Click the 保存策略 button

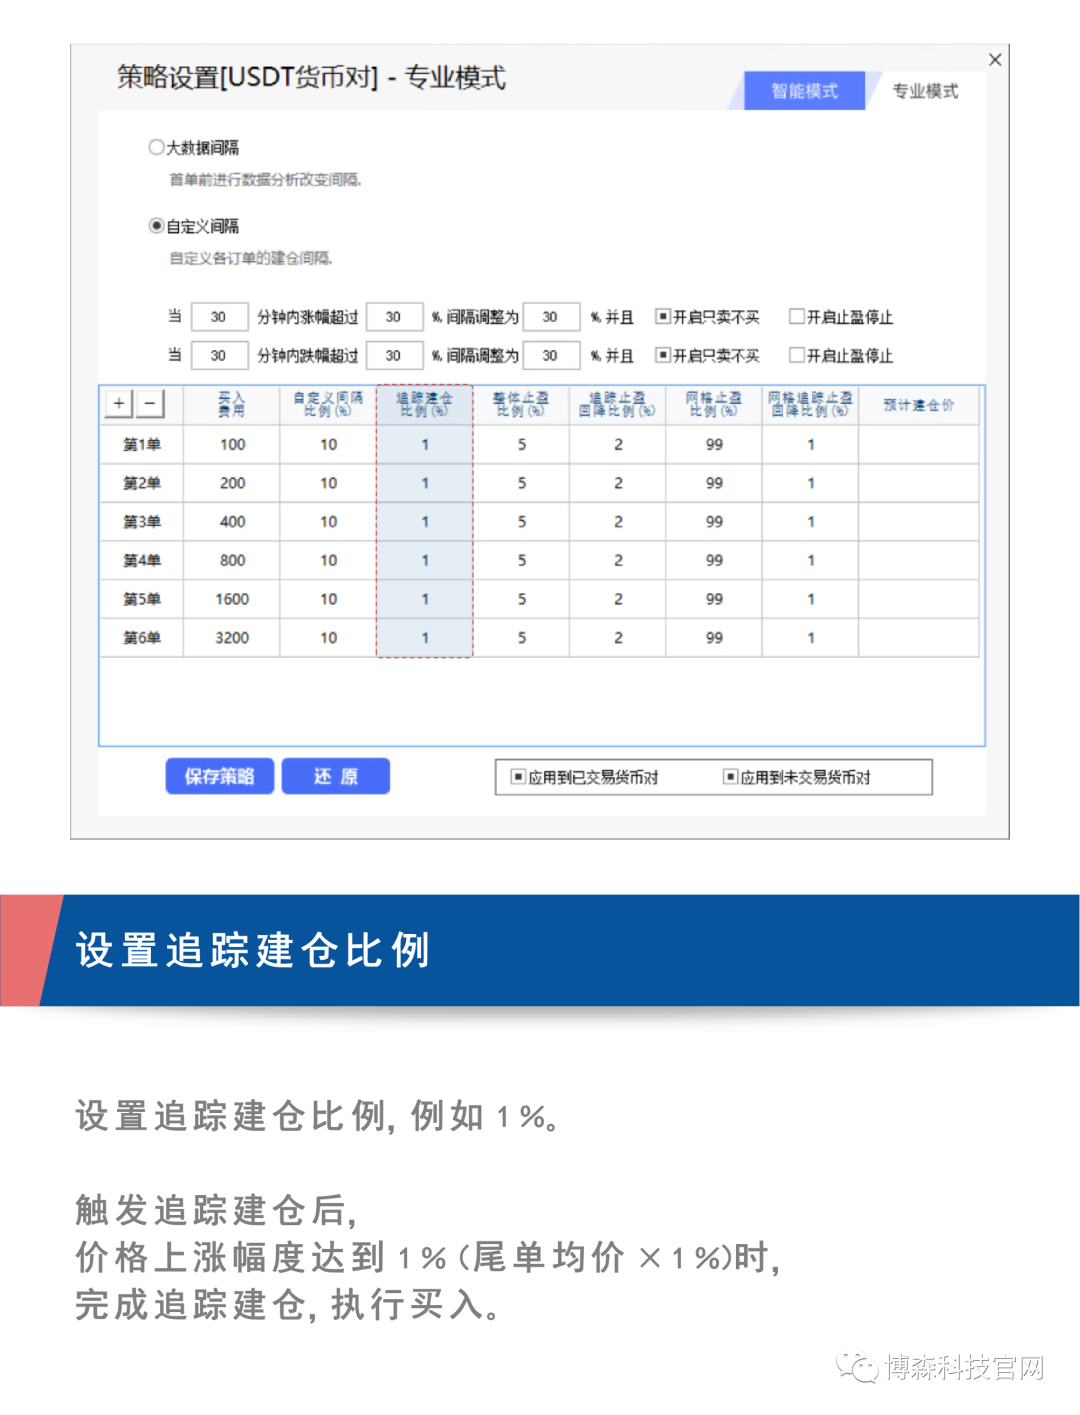click(219, 776)
